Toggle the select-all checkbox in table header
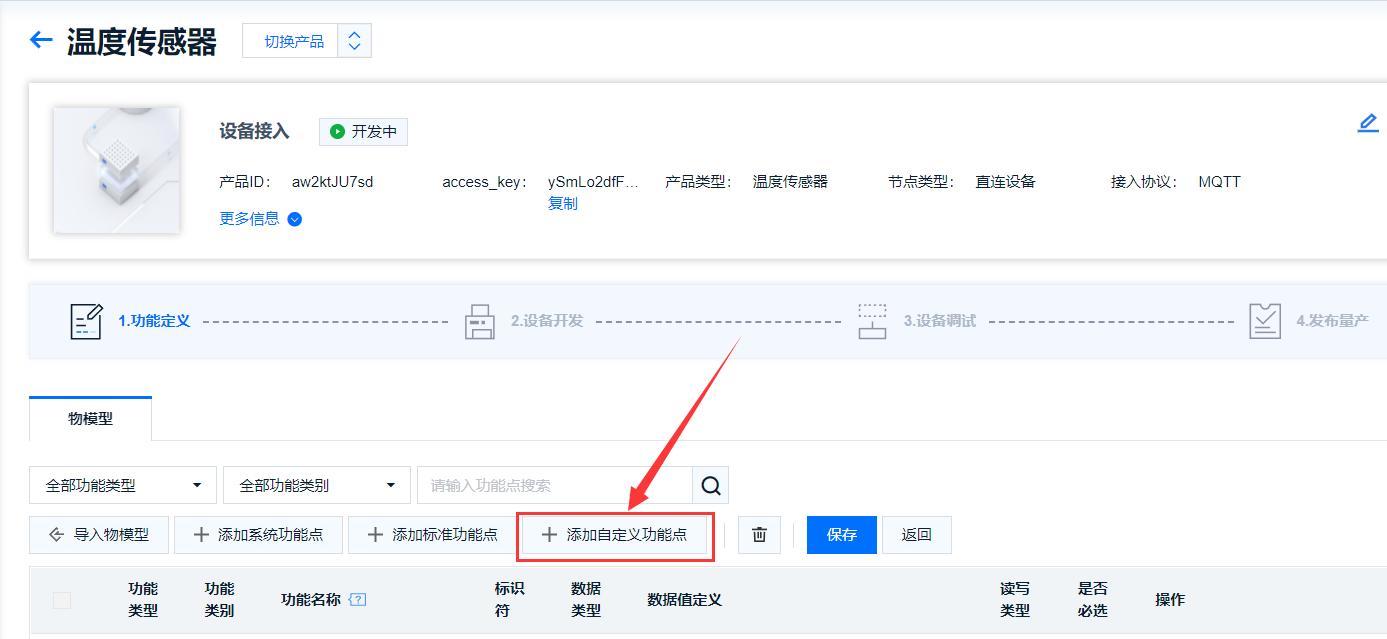The height and width of the screenshot is (639, 1387). (62, 599)
